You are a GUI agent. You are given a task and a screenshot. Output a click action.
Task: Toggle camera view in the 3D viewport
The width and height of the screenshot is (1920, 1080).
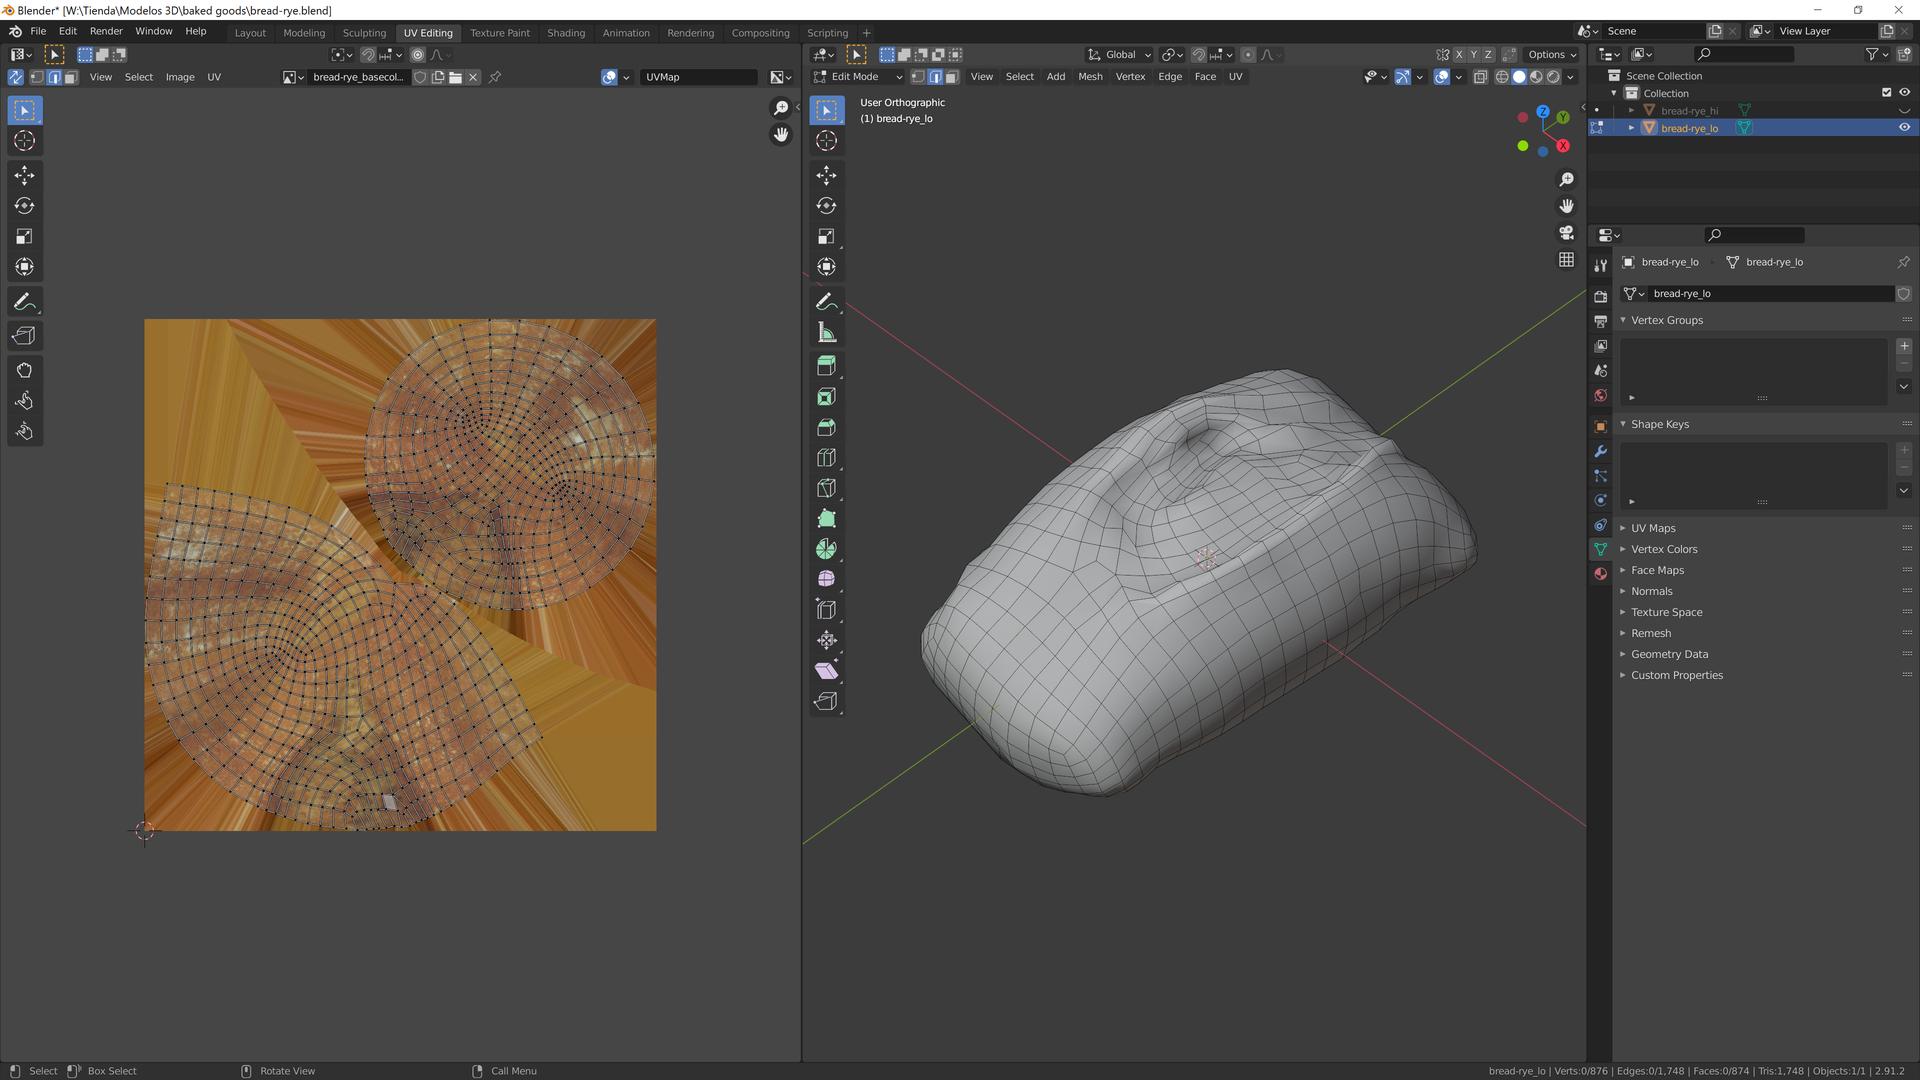coord(1566,232)
